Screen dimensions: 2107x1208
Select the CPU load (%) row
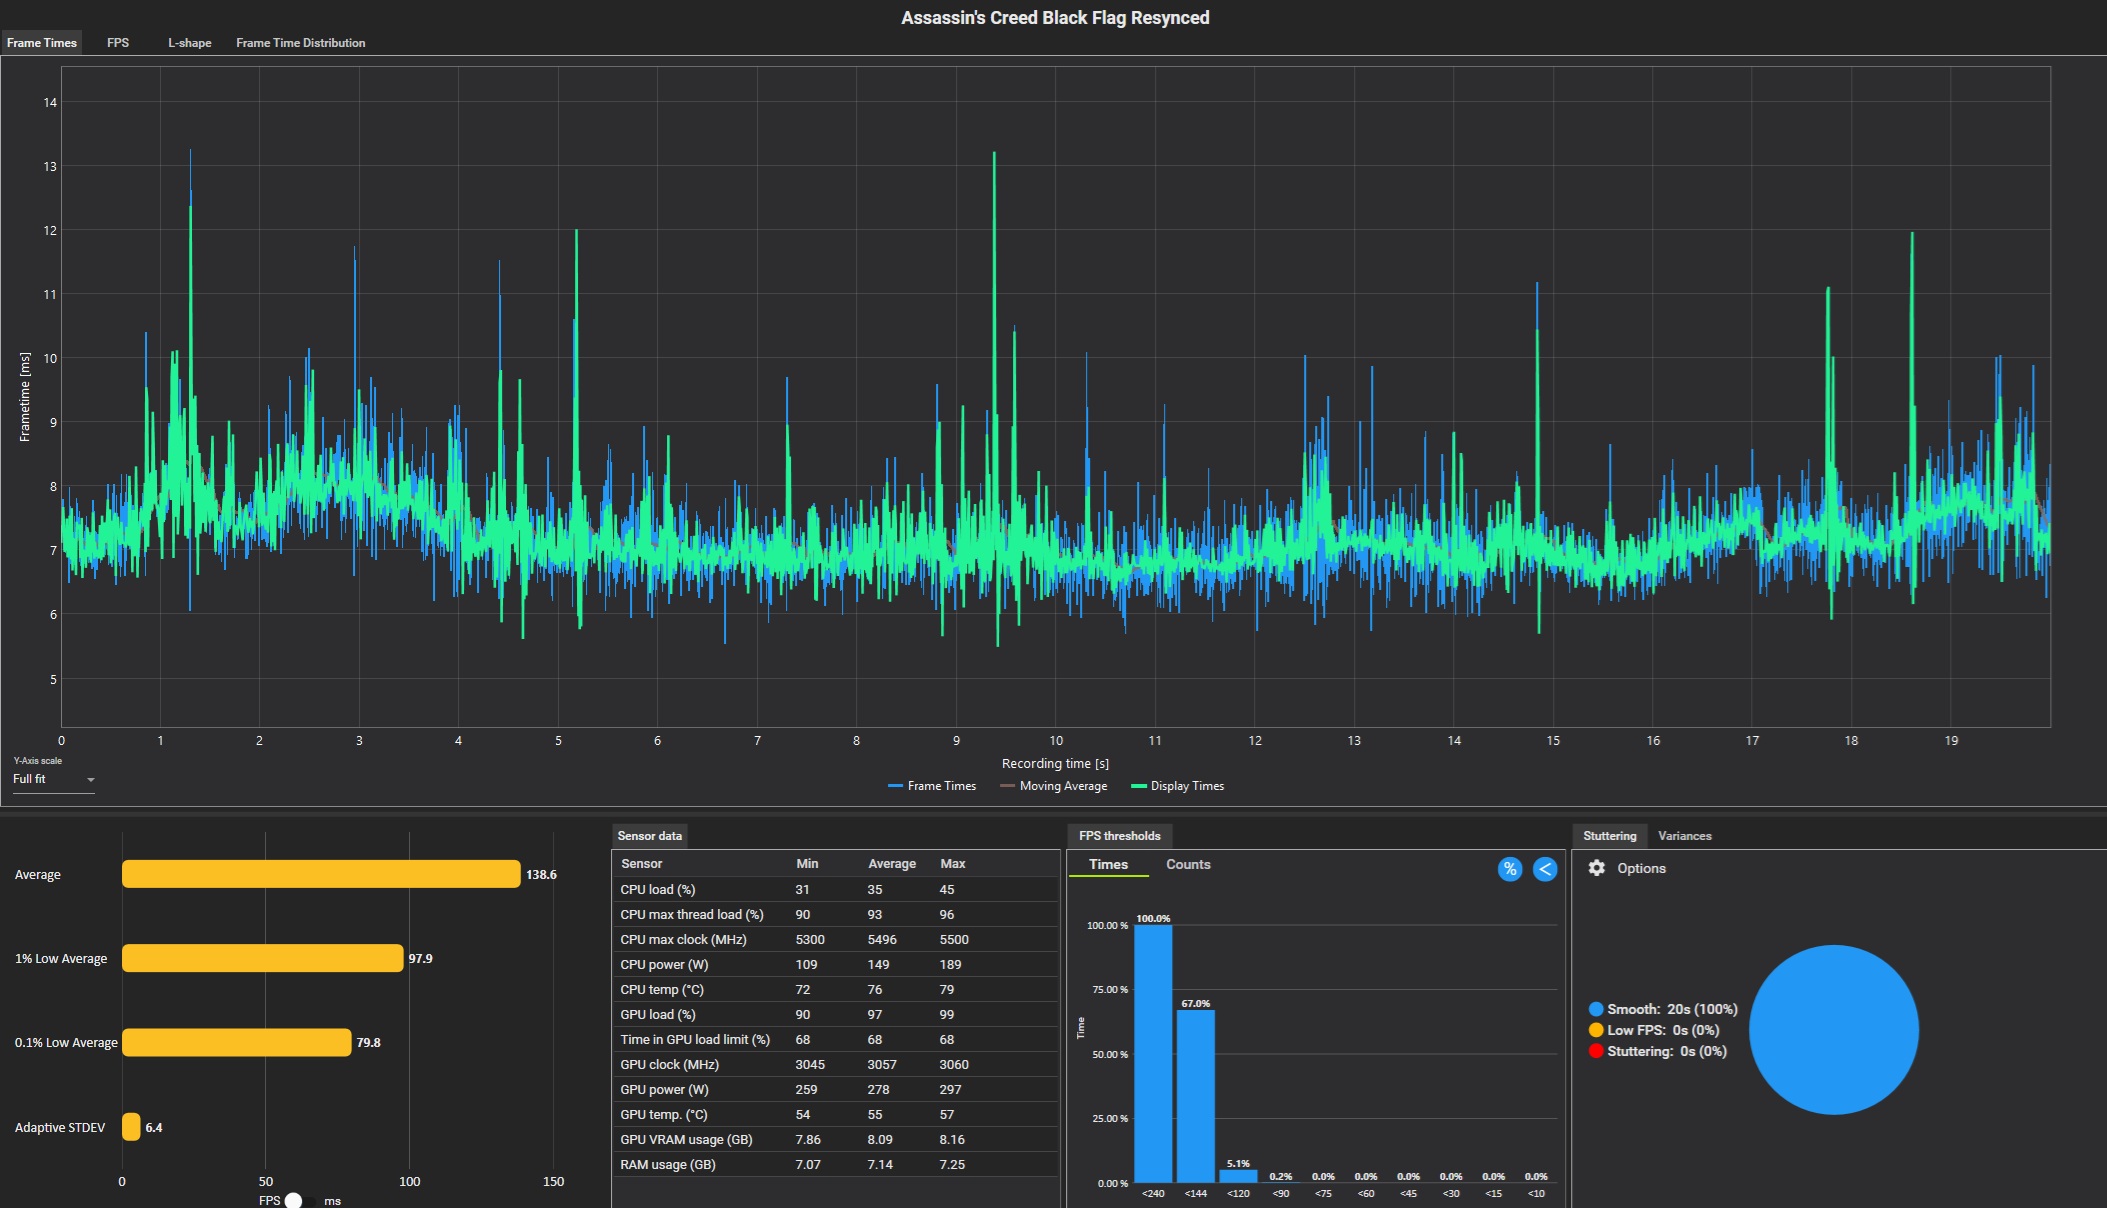coord(835,890)
